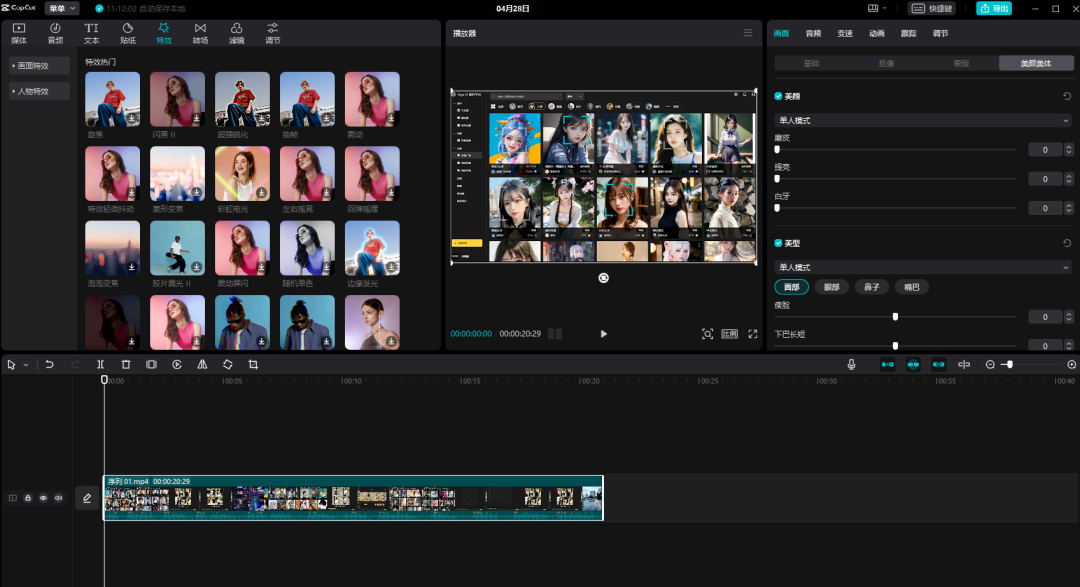Select the 眼部 button

831,287
